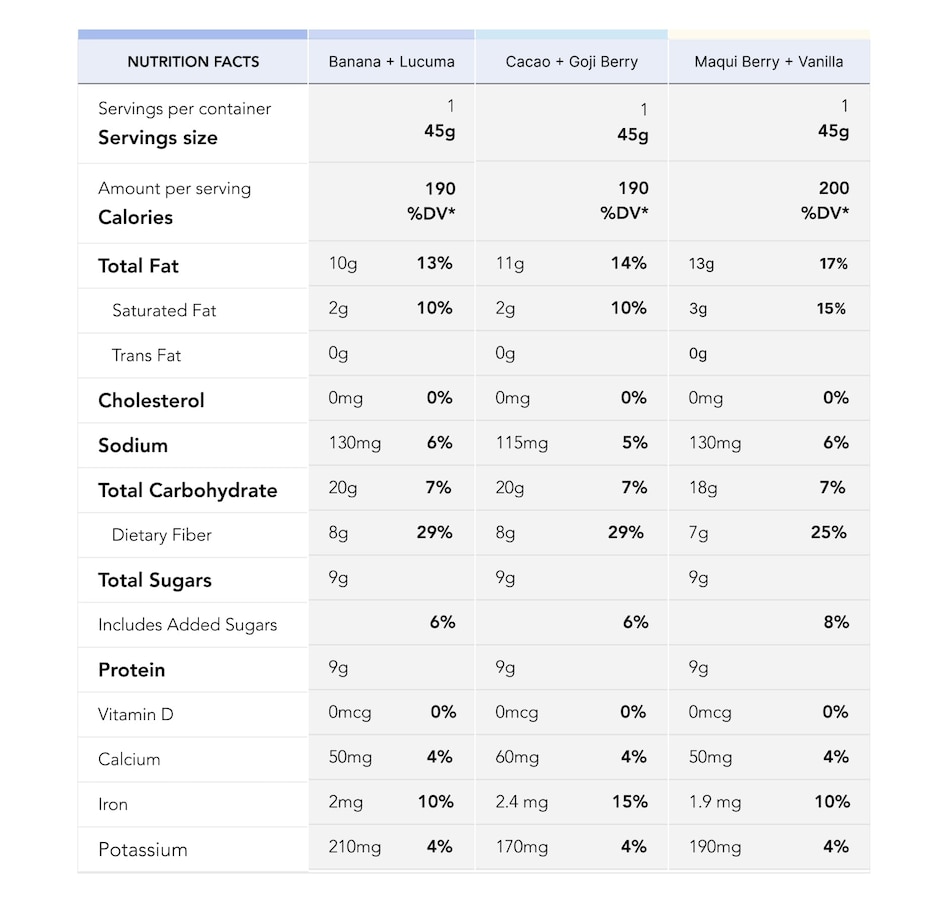The image size is (950, 903).
Task: Click the Sodium row label
Action: 133,446
